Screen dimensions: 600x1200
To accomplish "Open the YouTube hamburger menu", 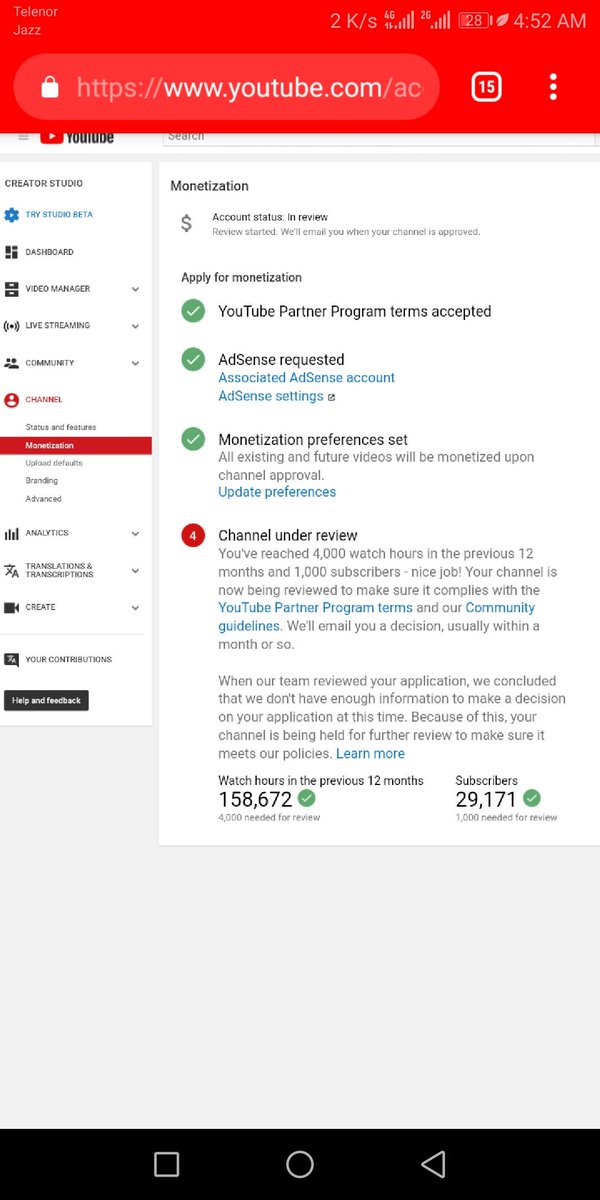I will (24, 136).
